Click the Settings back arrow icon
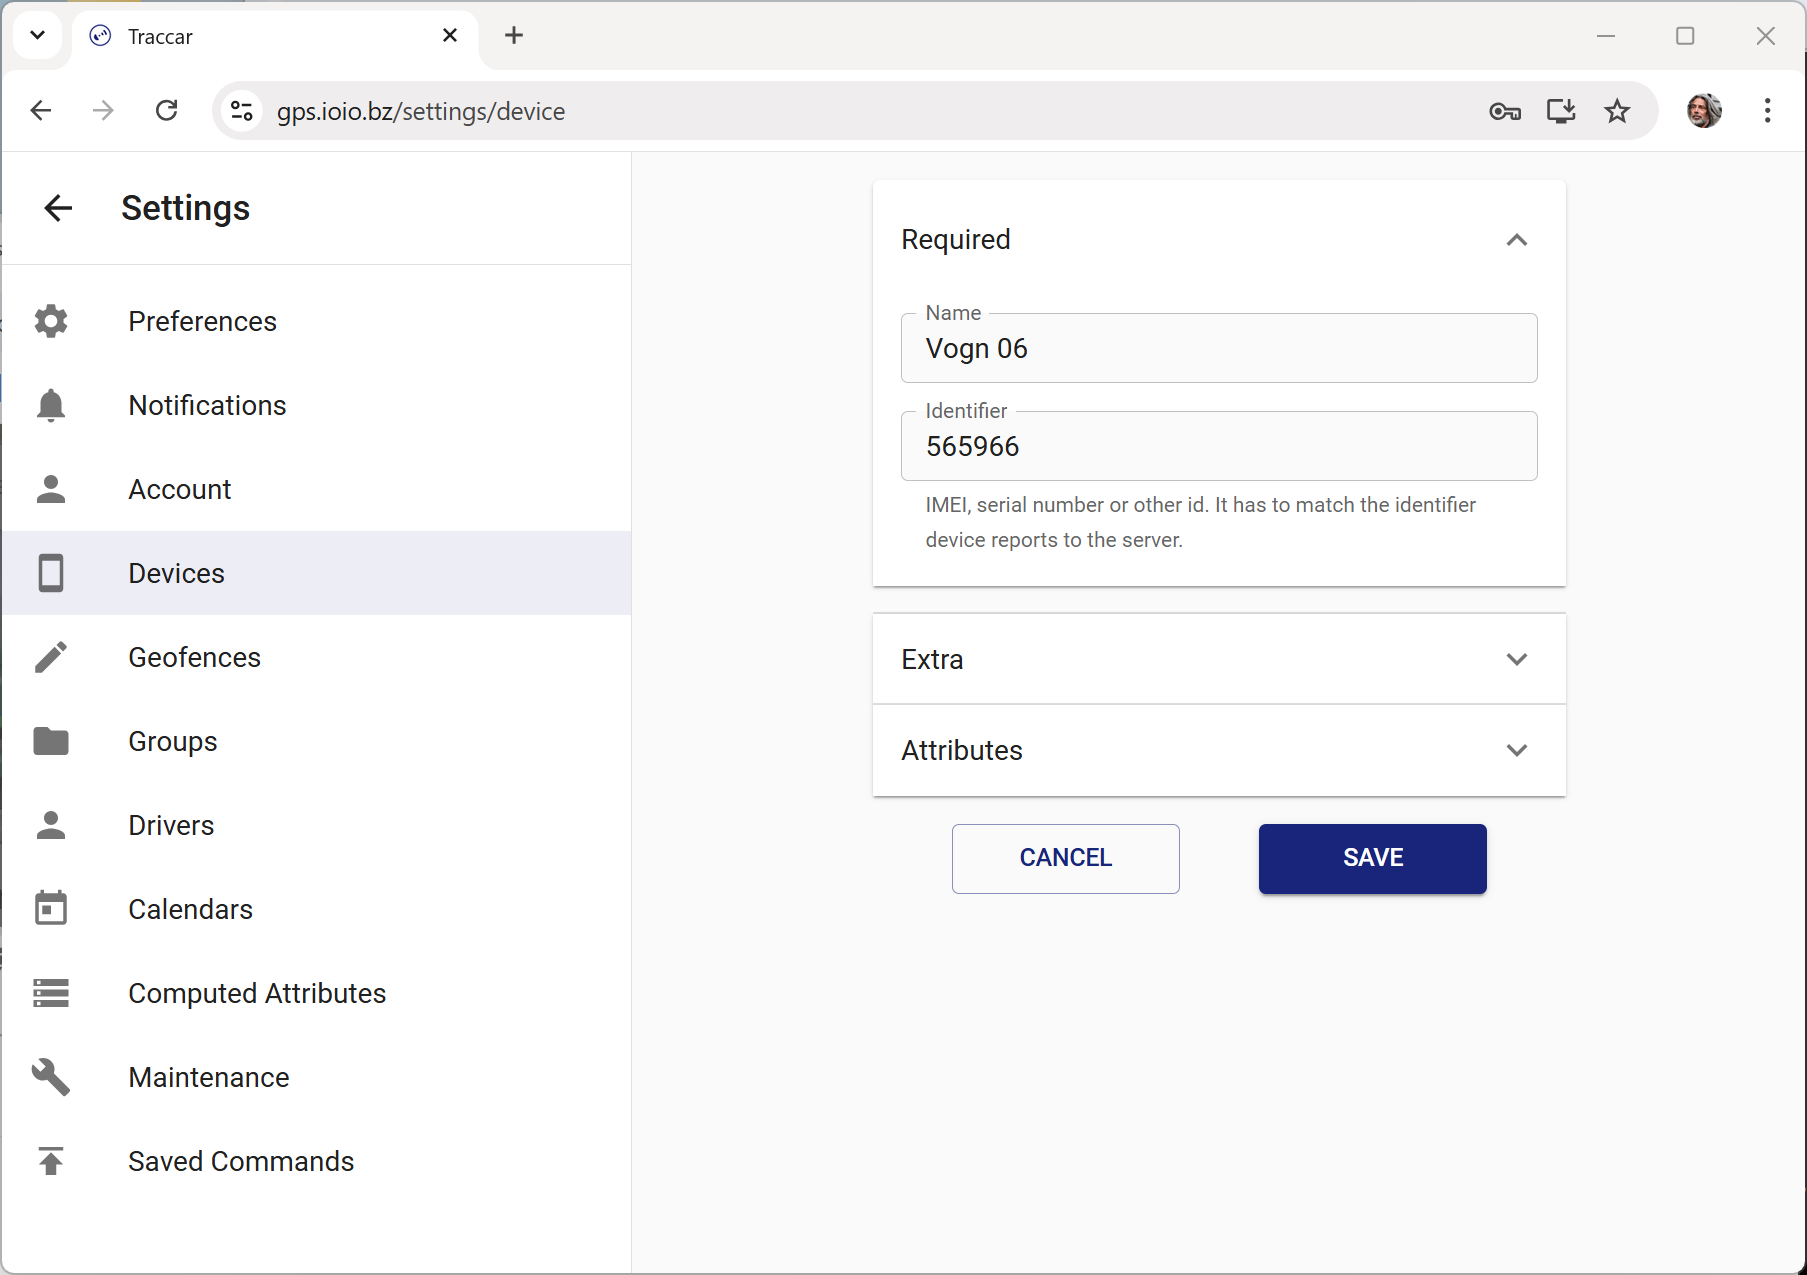 58,208
